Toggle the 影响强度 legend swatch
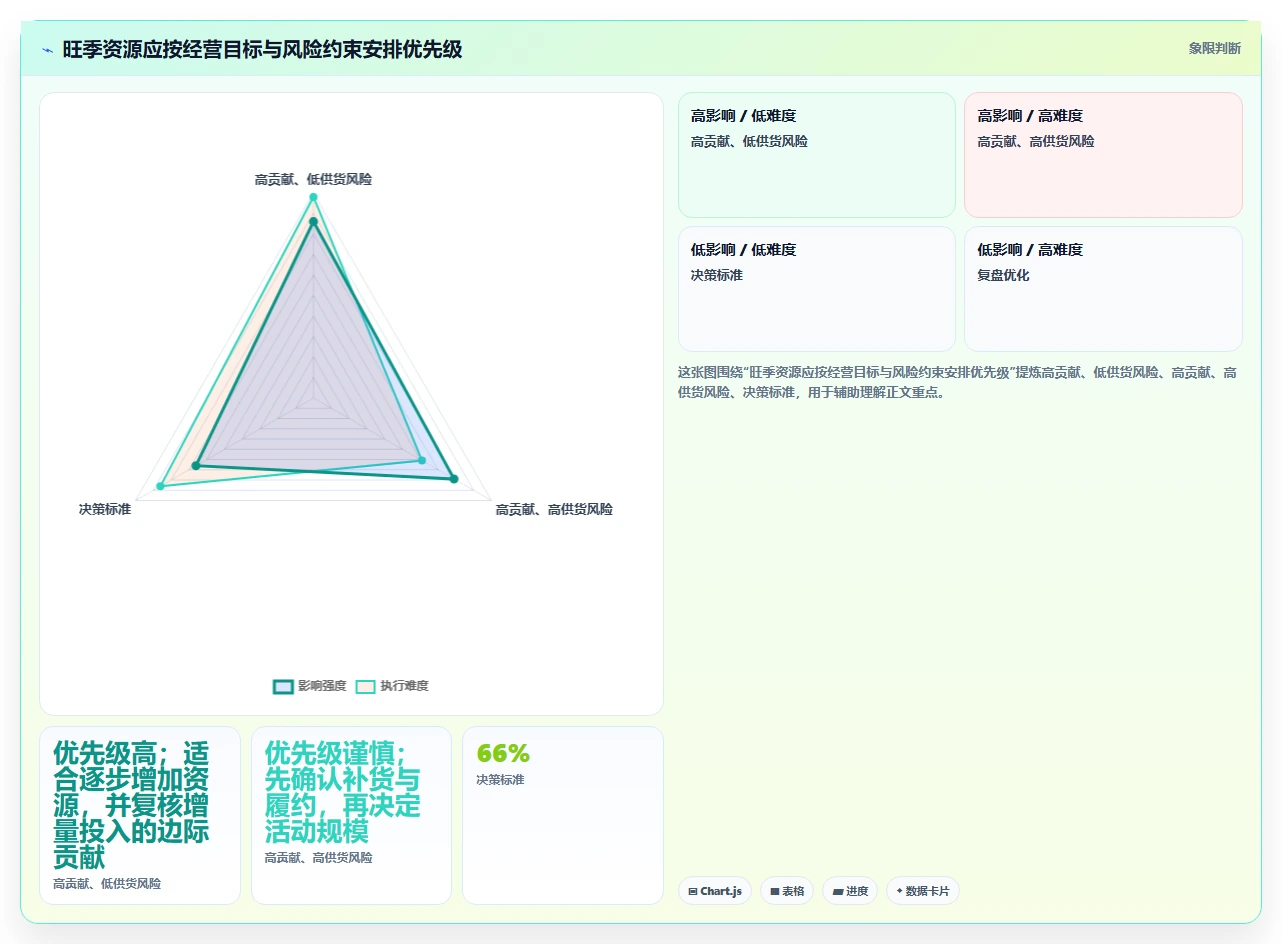 pos(283,686)
